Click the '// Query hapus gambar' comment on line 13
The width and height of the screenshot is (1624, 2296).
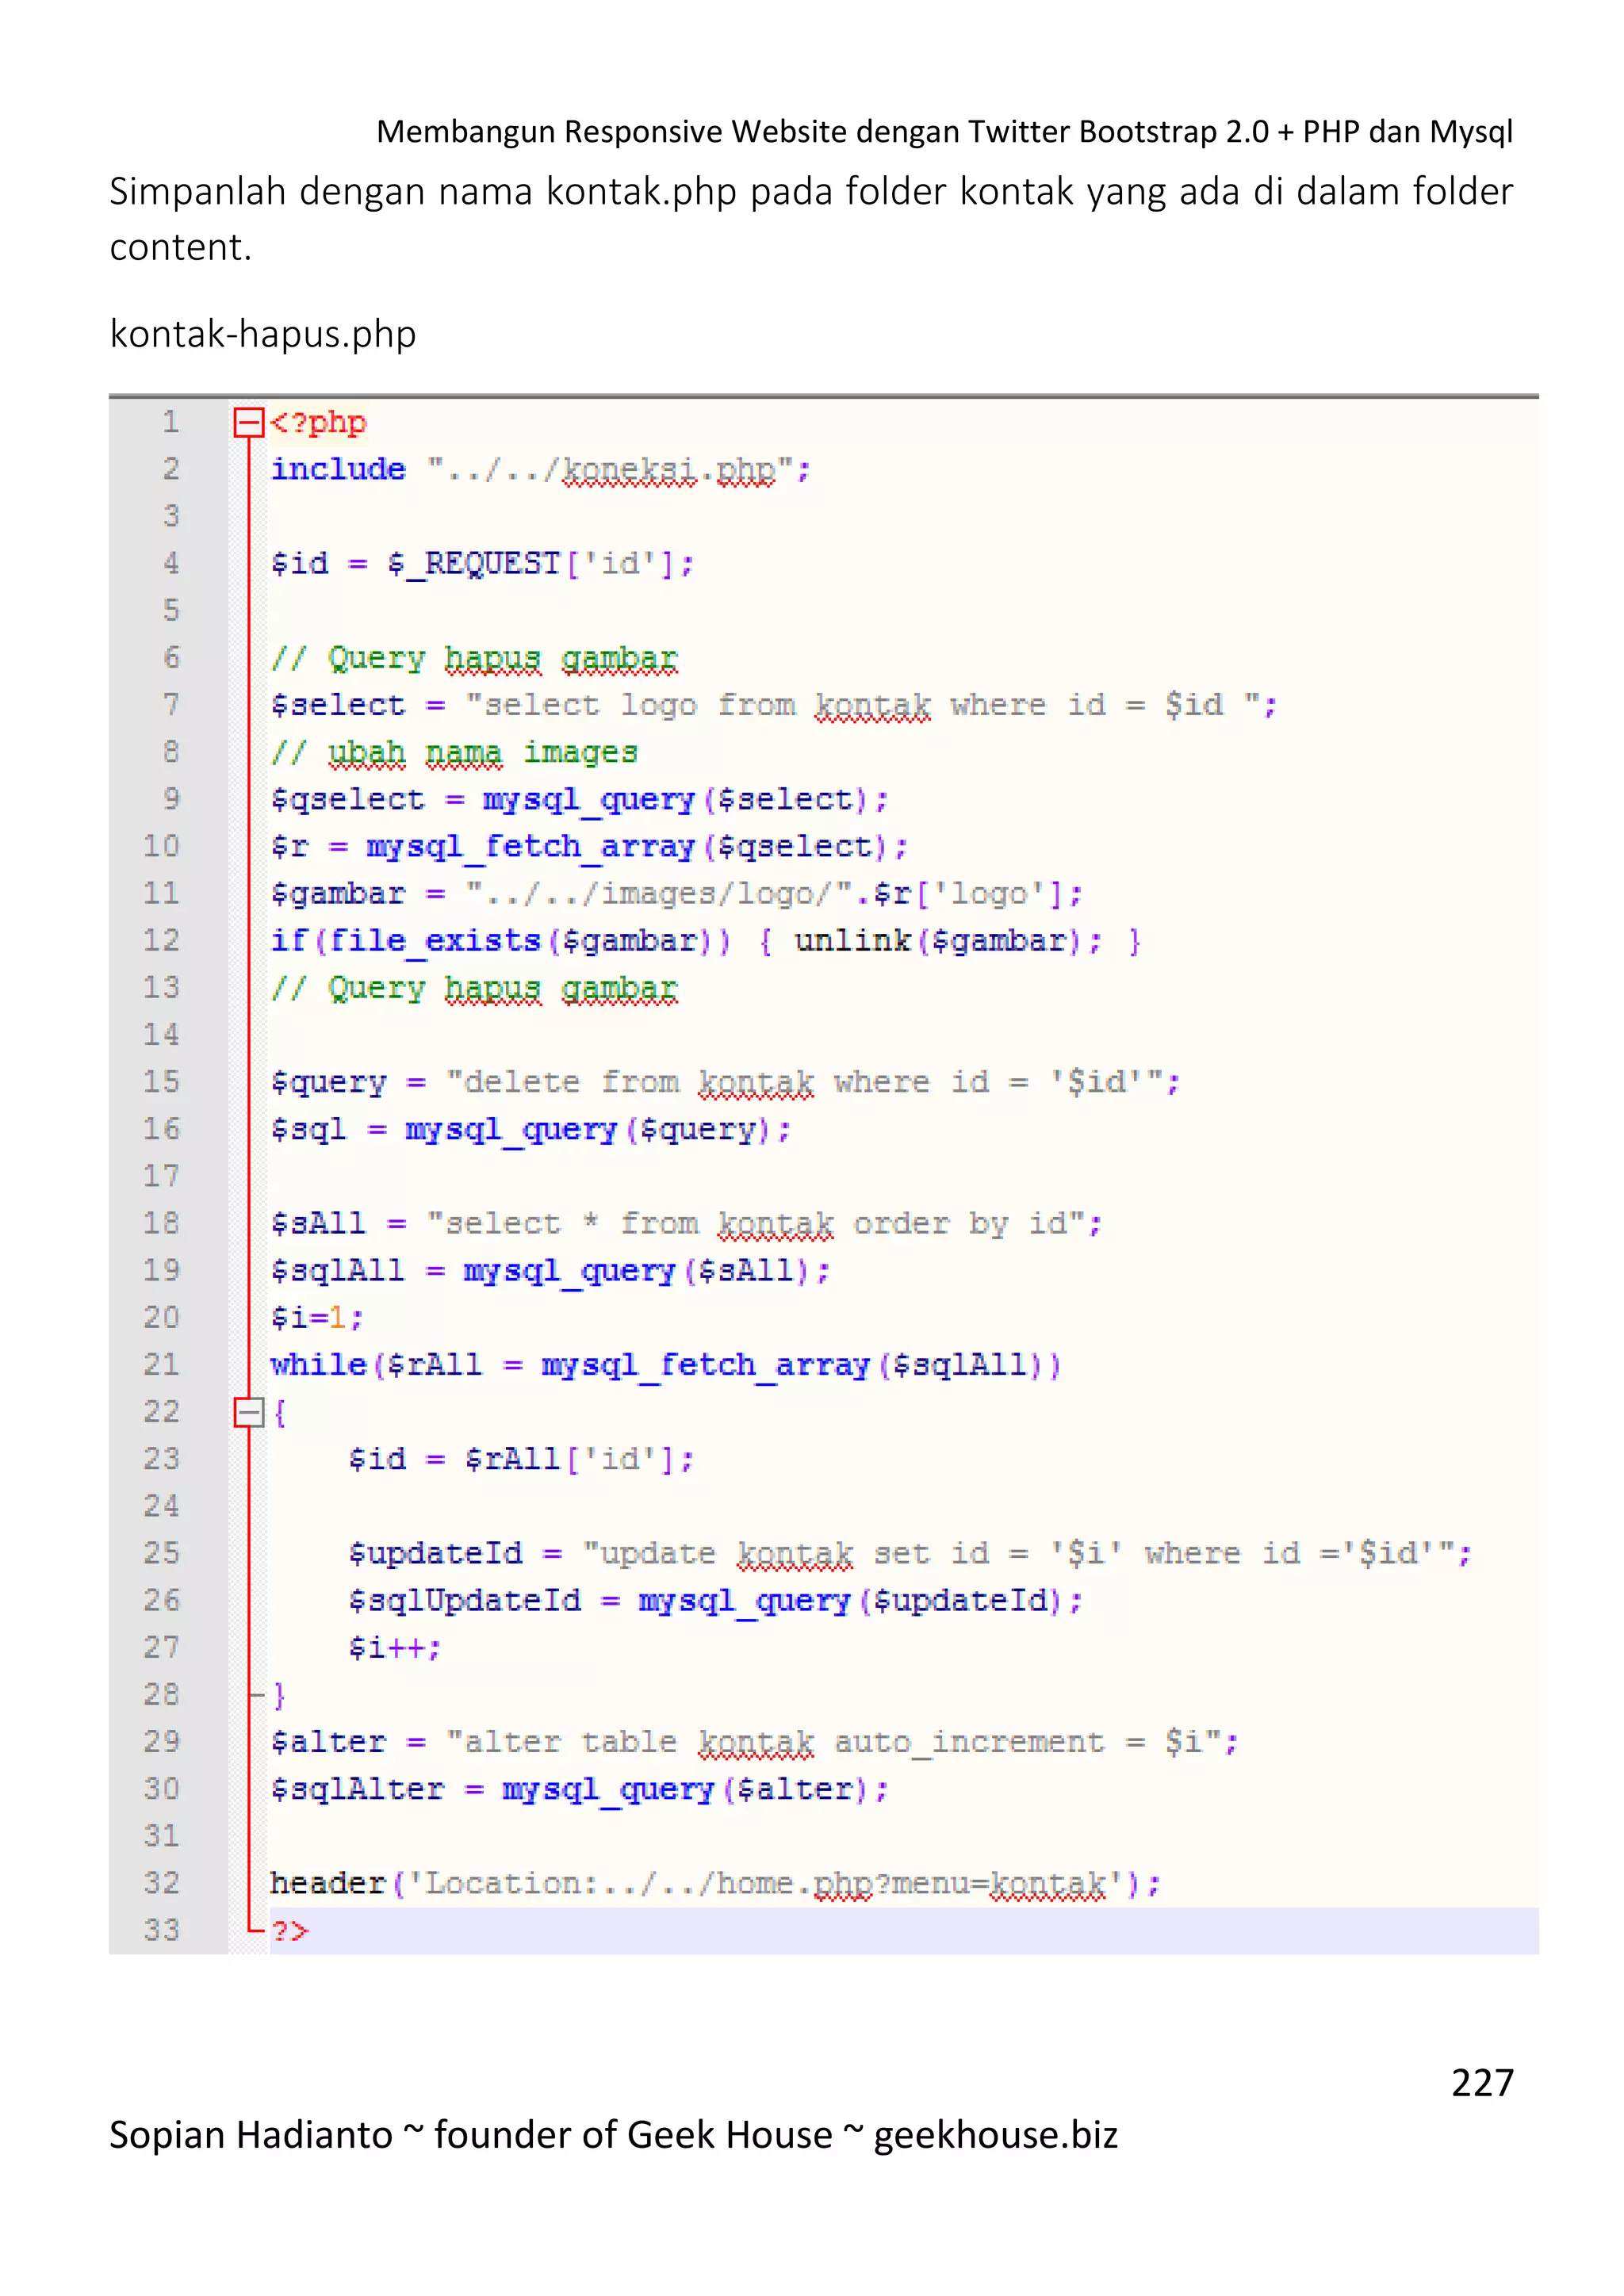(474, 988)
